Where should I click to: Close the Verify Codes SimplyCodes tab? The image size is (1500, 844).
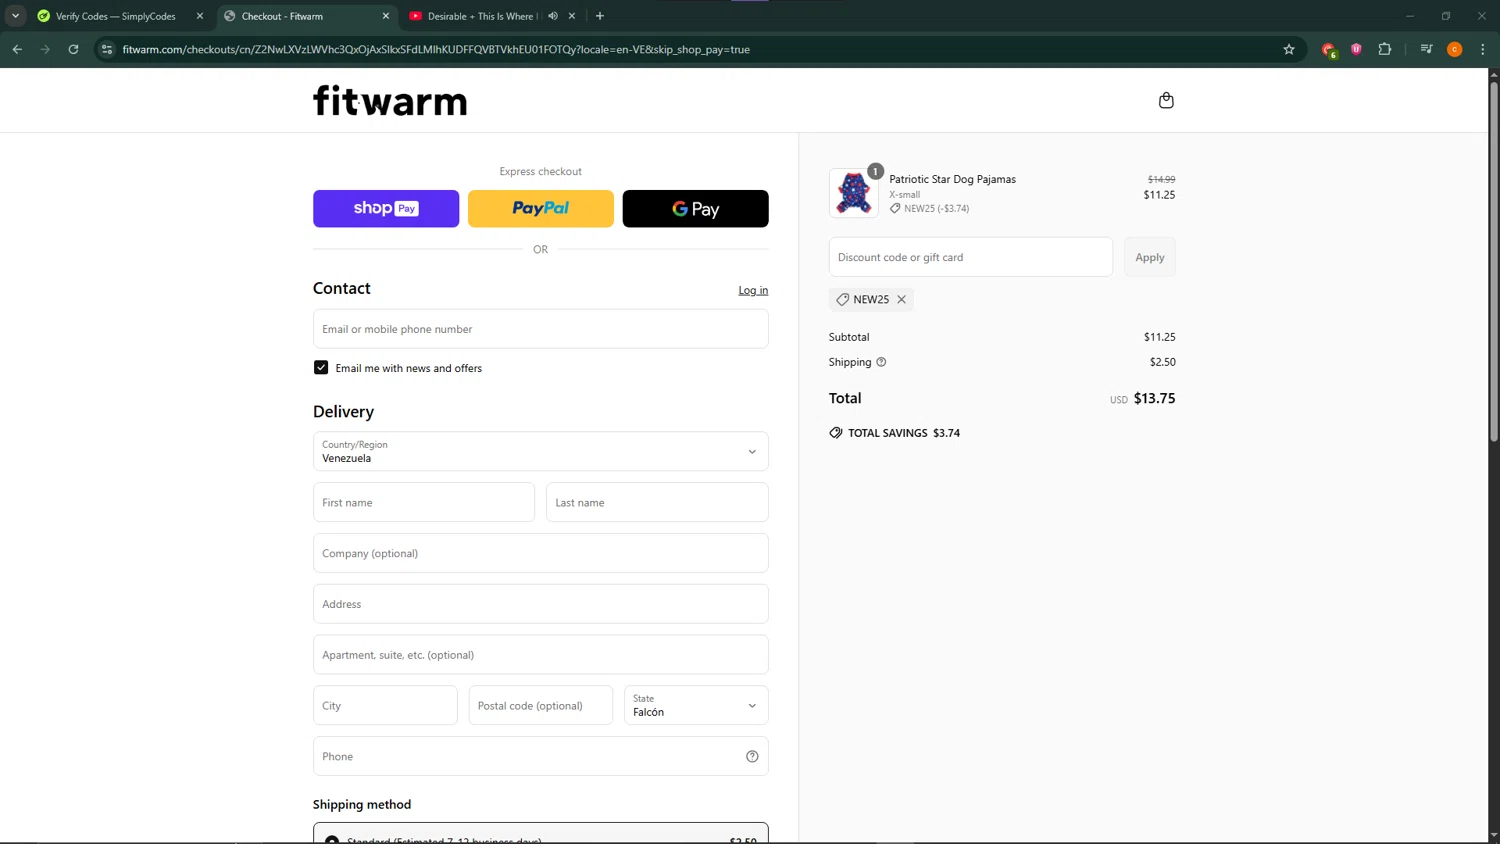point(200,16)
